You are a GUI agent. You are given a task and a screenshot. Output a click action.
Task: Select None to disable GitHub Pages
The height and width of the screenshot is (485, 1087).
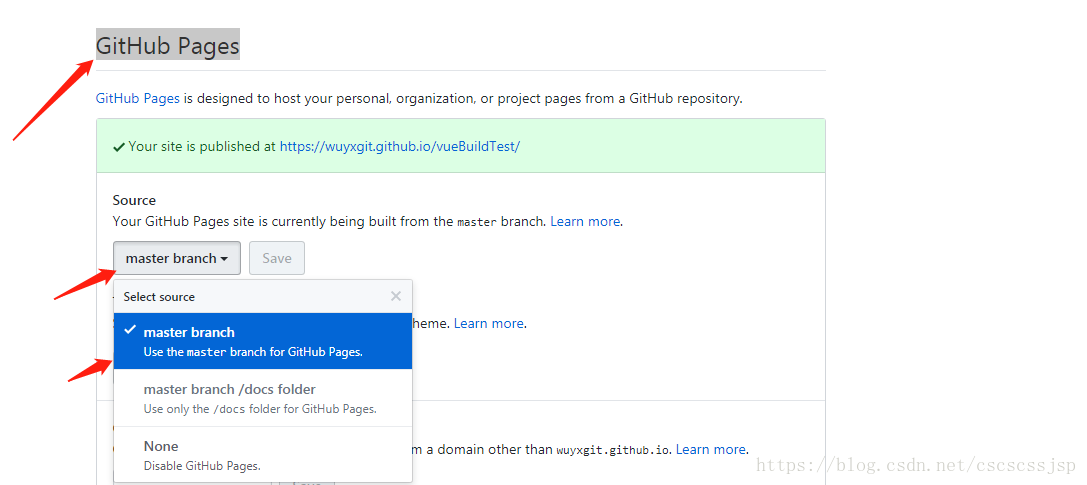(x=263, y=455)
